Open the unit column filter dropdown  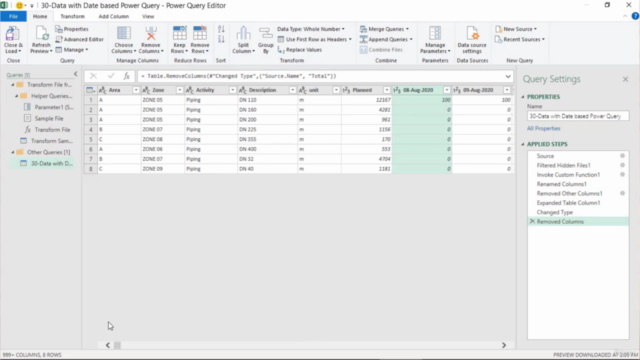(x=336, y=90)
